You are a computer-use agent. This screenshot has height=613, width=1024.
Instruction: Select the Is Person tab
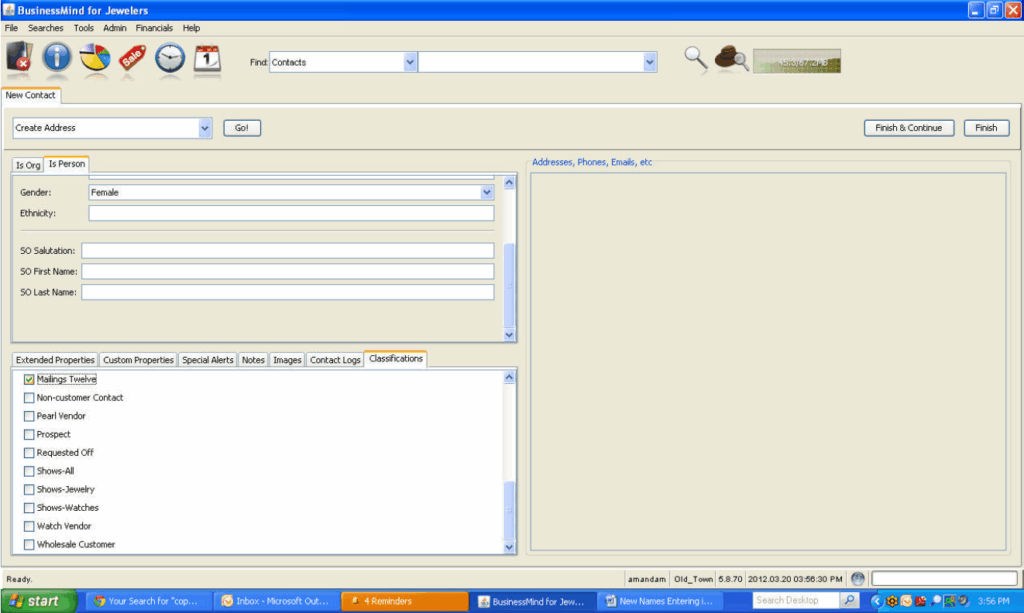(x=67, y=164)
